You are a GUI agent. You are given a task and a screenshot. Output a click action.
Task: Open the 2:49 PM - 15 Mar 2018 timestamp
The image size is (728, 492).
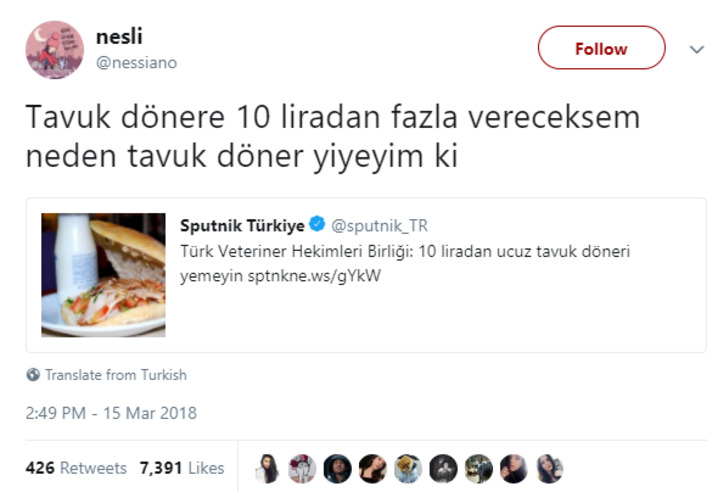[x=111, y=413]
